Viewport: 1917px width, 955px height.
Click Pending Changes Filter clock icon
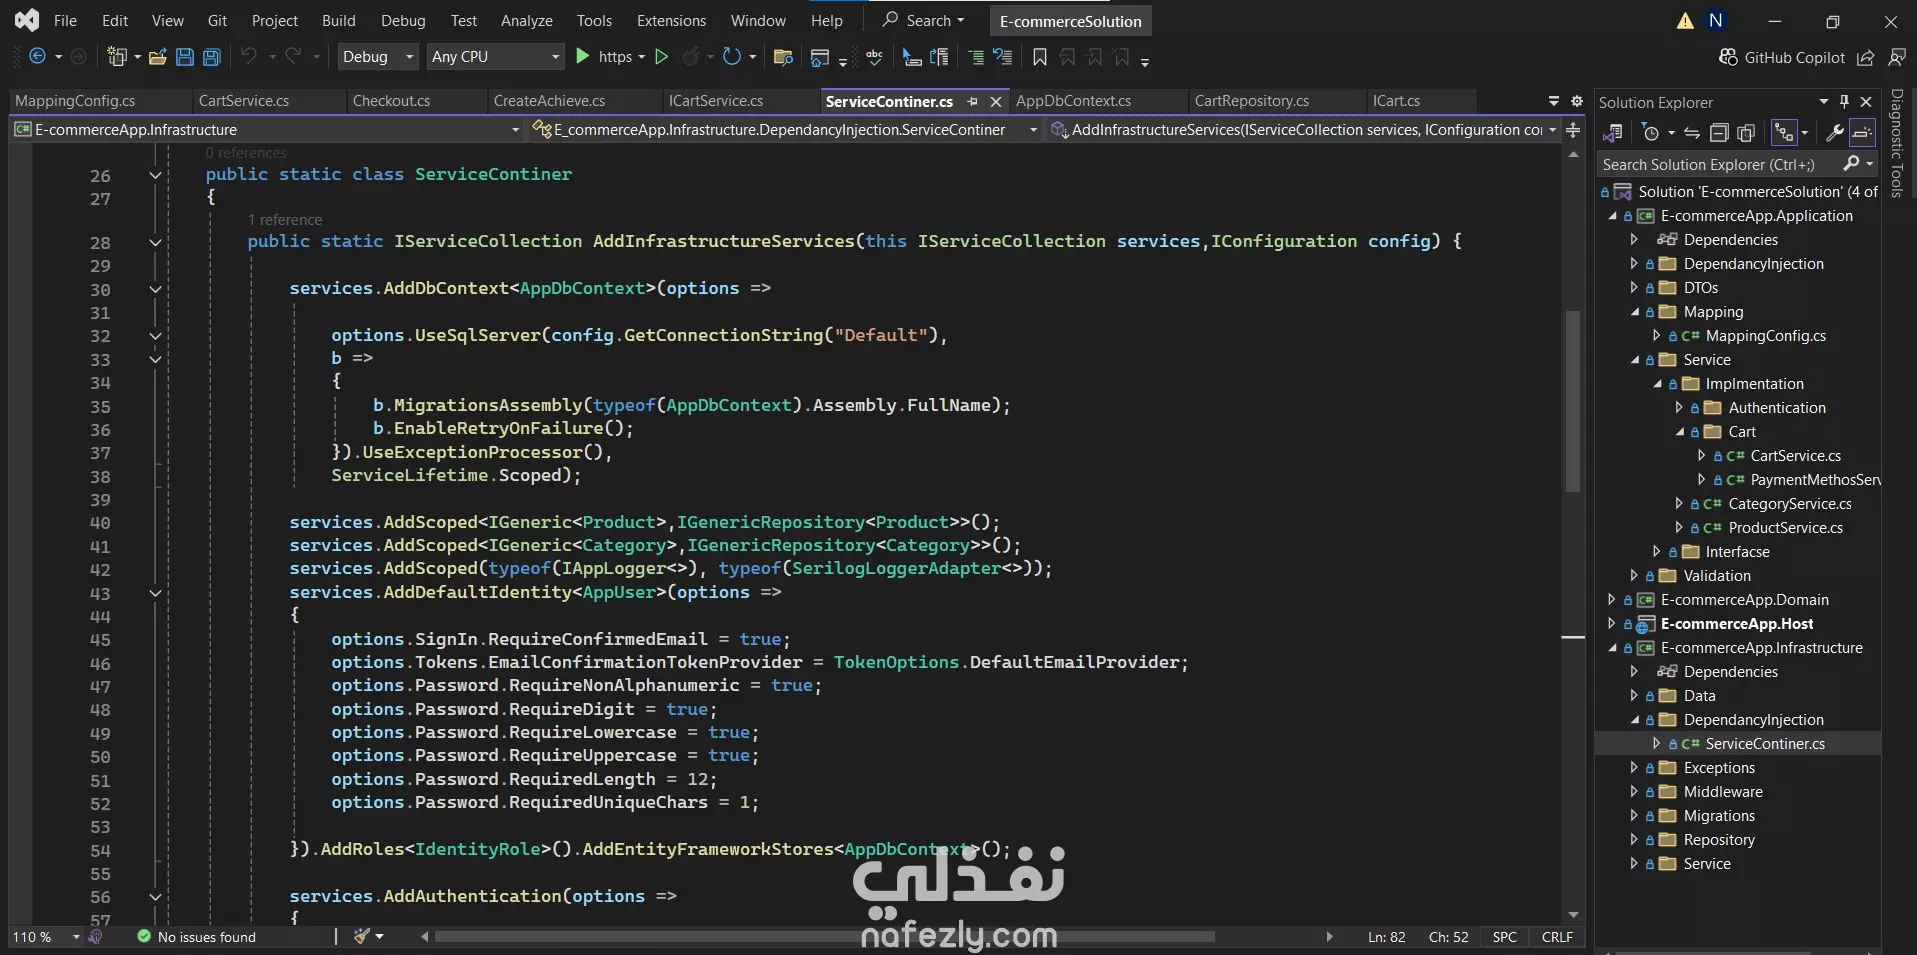click(x=1651, y=133)
